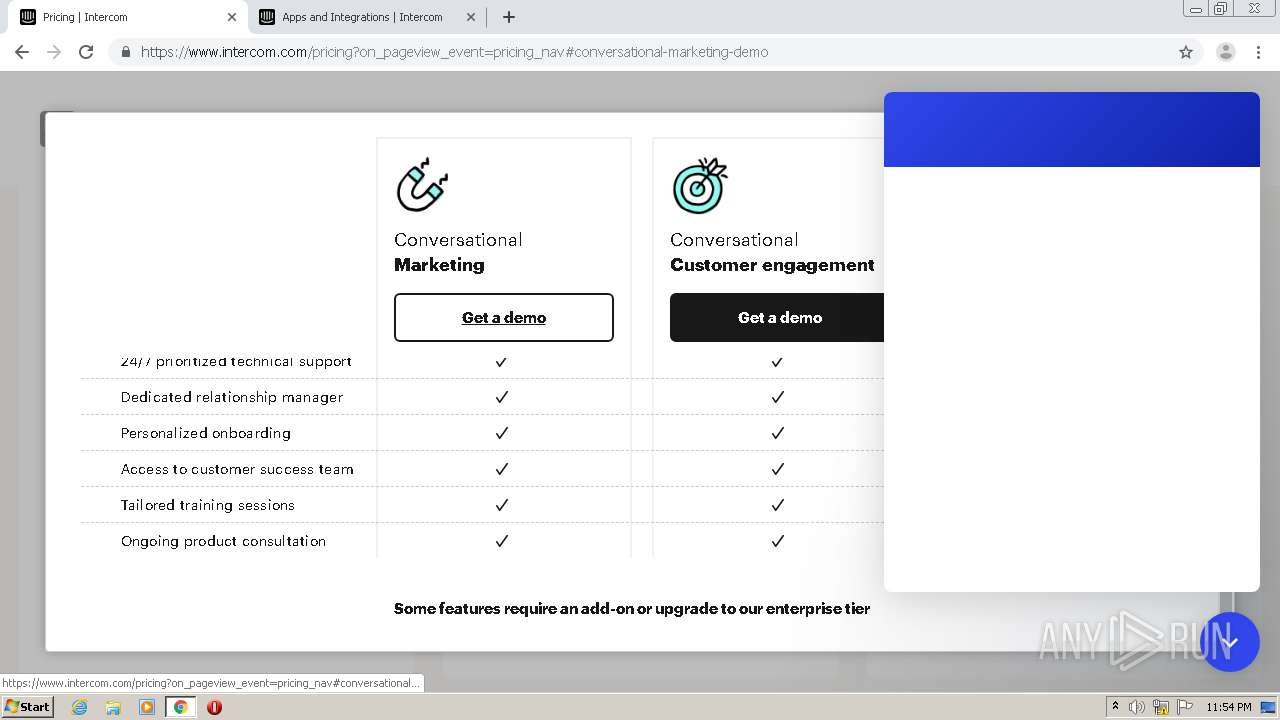Switch to the Pricing | Intercom tab
This screenshot has height=720, width=1280.
tap(128, 17)
